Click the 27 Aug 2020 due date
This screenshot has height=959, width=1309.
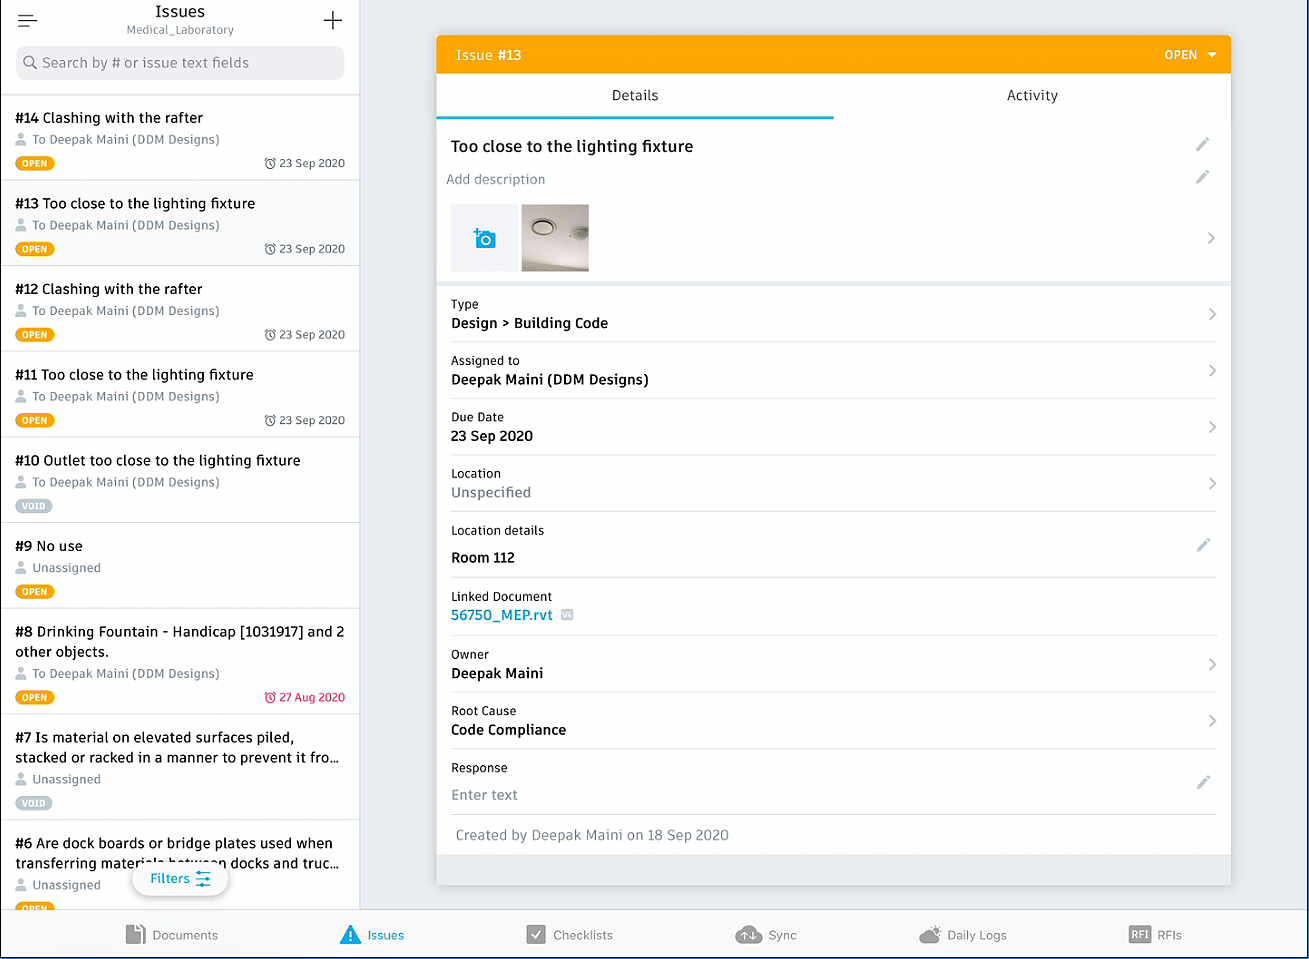(x=312, y=697)
